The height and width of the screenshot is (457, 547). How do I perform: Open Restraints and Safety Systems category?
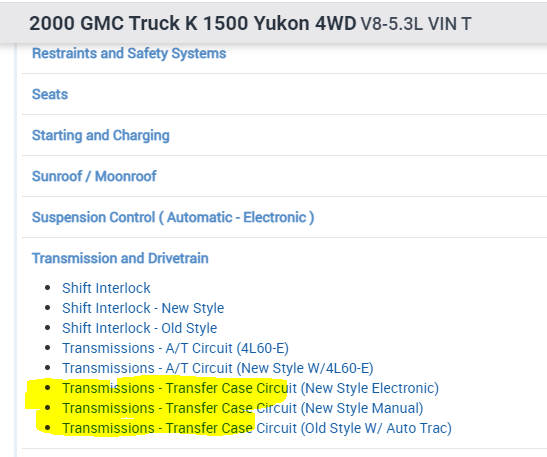pyautogui.click(x=129, y=54)
